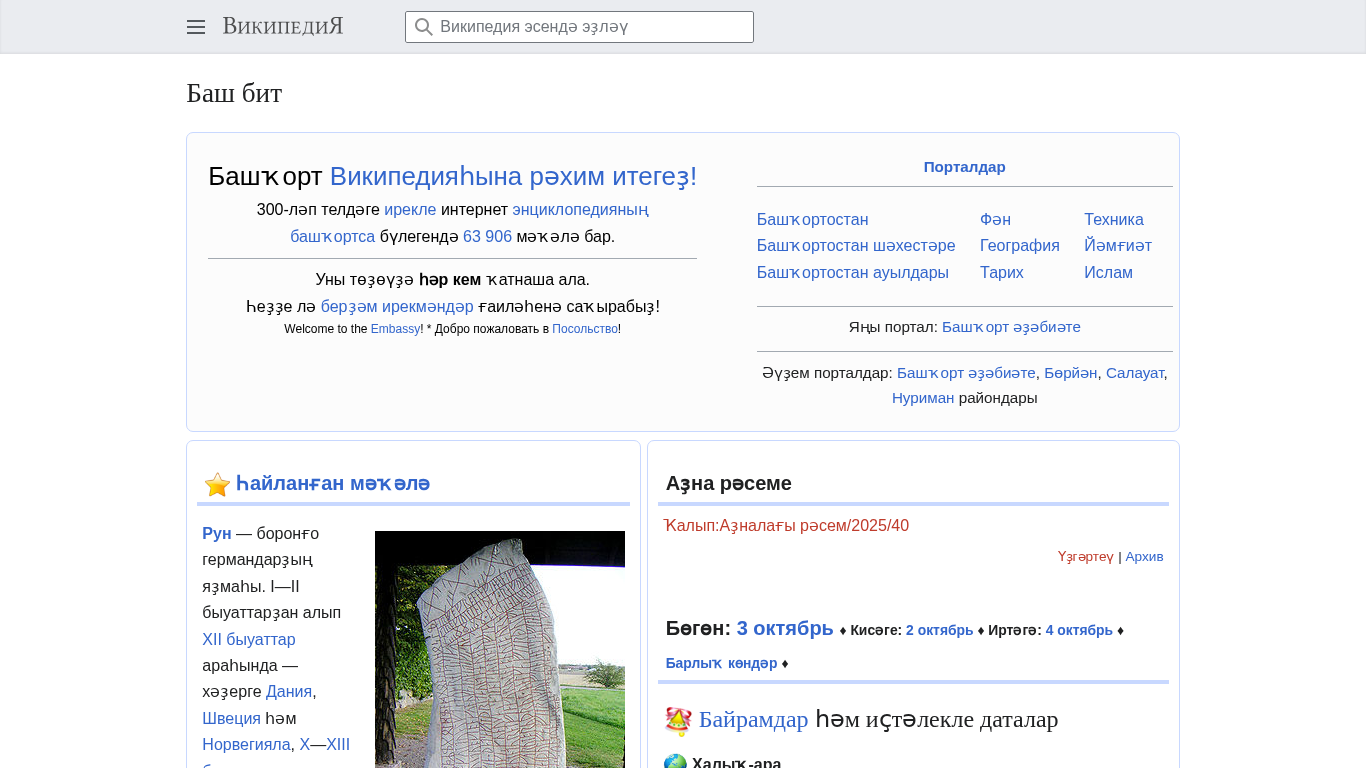
Task: Open the Архив link
Action: coord(1144,557)
